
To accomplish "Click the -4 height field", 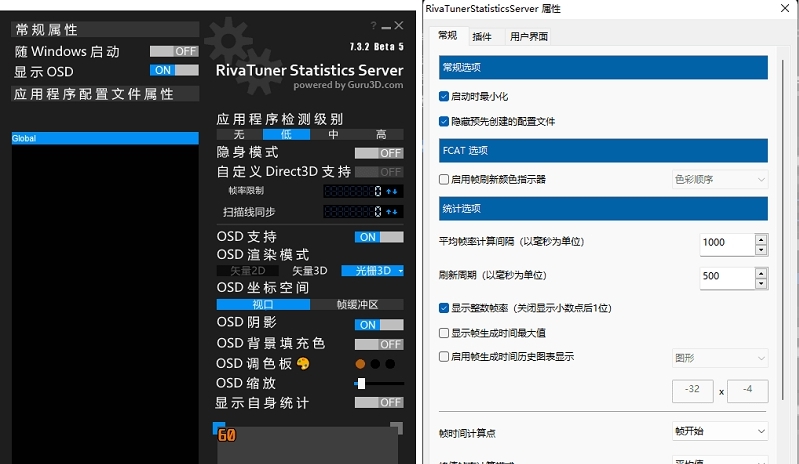I will (x=748, y=391).
